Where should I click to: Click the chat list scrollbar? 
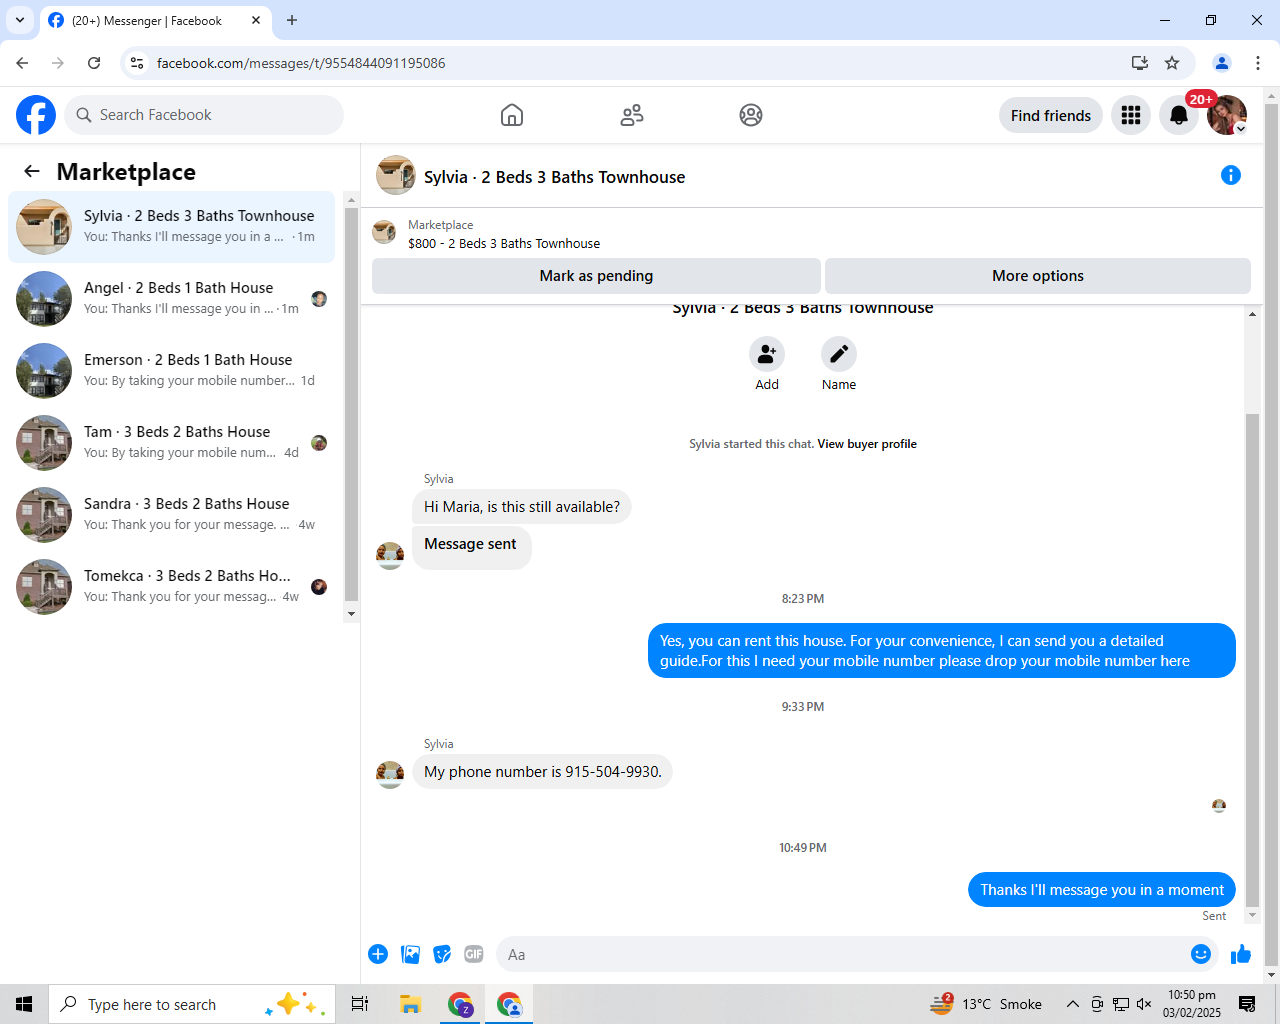(351, 407)
